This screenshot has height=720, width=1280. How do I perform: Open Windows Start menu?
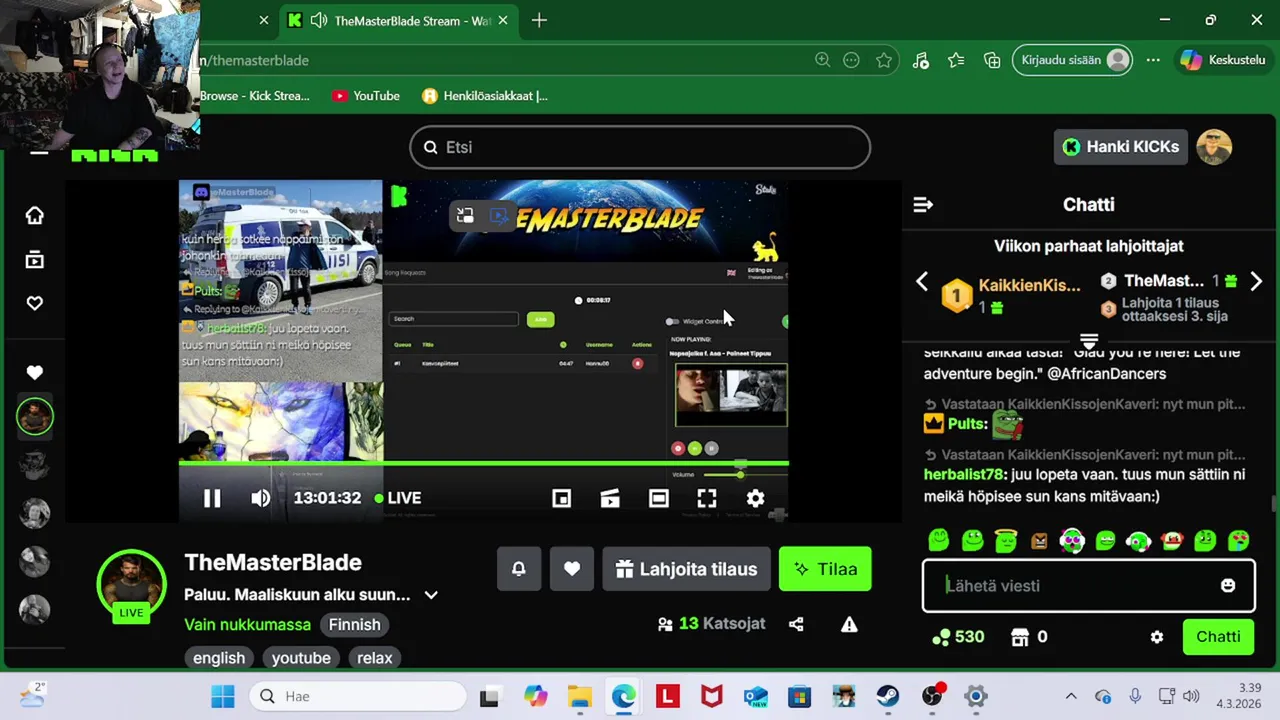point(222,696)
